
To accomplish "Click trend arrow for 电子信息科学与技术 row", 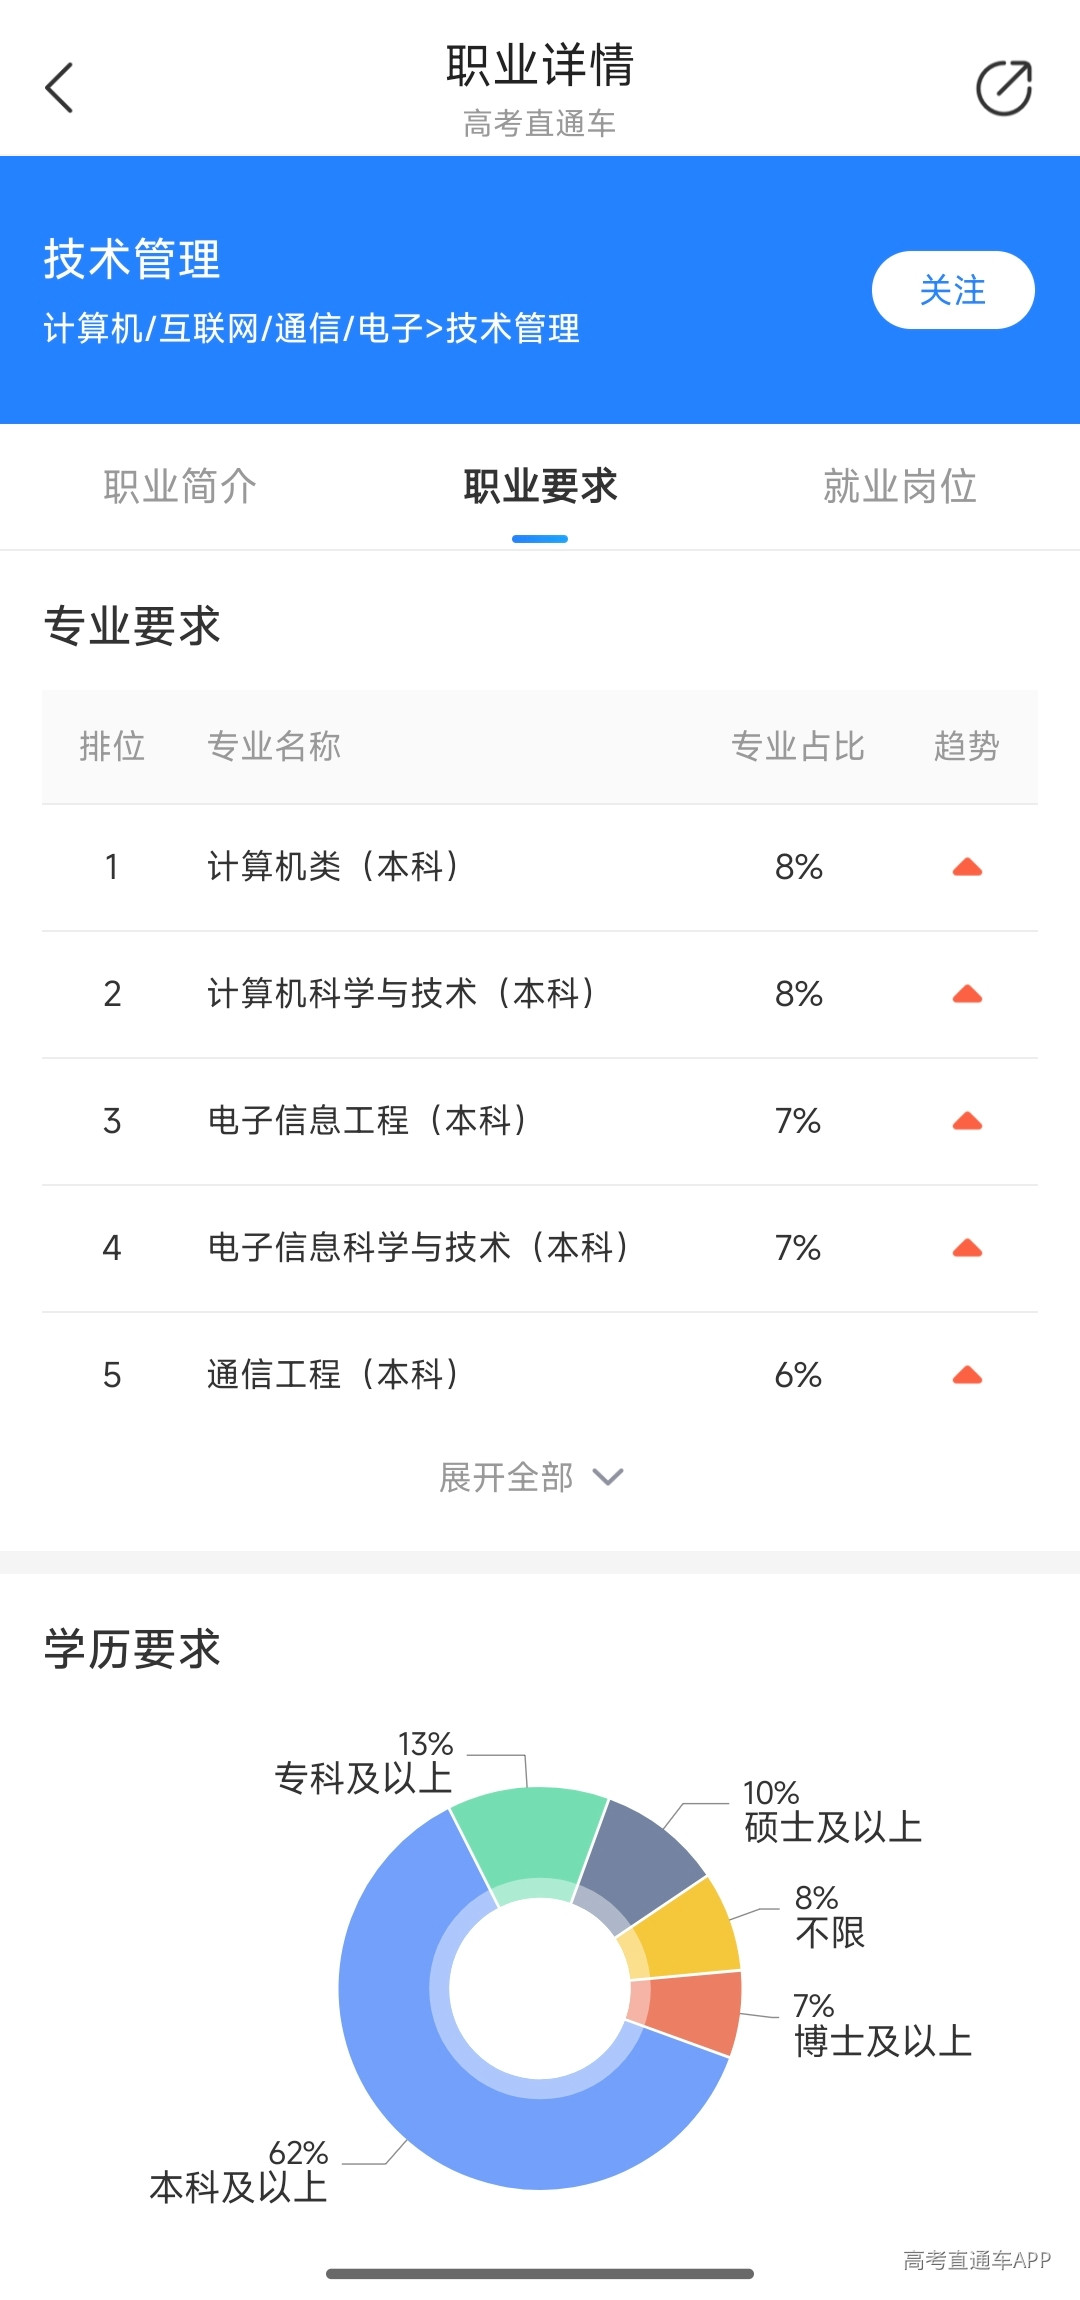I will click(x=967, y=1248).
